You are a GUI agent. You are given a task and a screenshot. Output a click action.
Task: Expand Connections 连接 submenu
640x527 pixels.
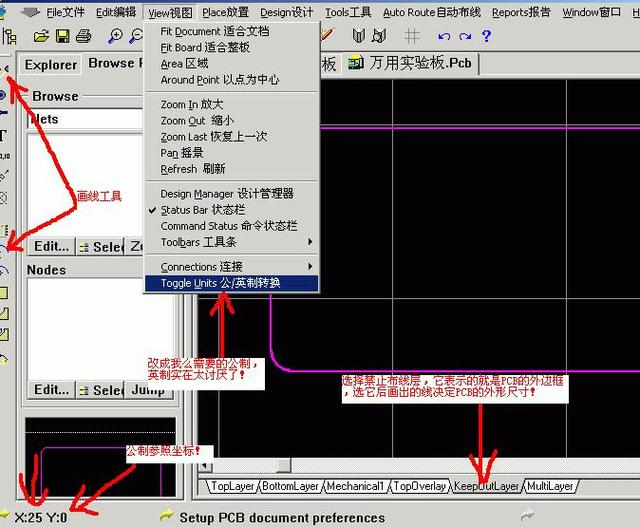click(x=231, y=267)
